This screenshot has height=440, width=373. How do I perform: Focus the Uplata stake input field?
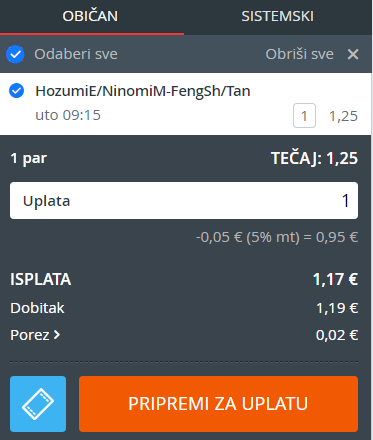pos(184,201)
